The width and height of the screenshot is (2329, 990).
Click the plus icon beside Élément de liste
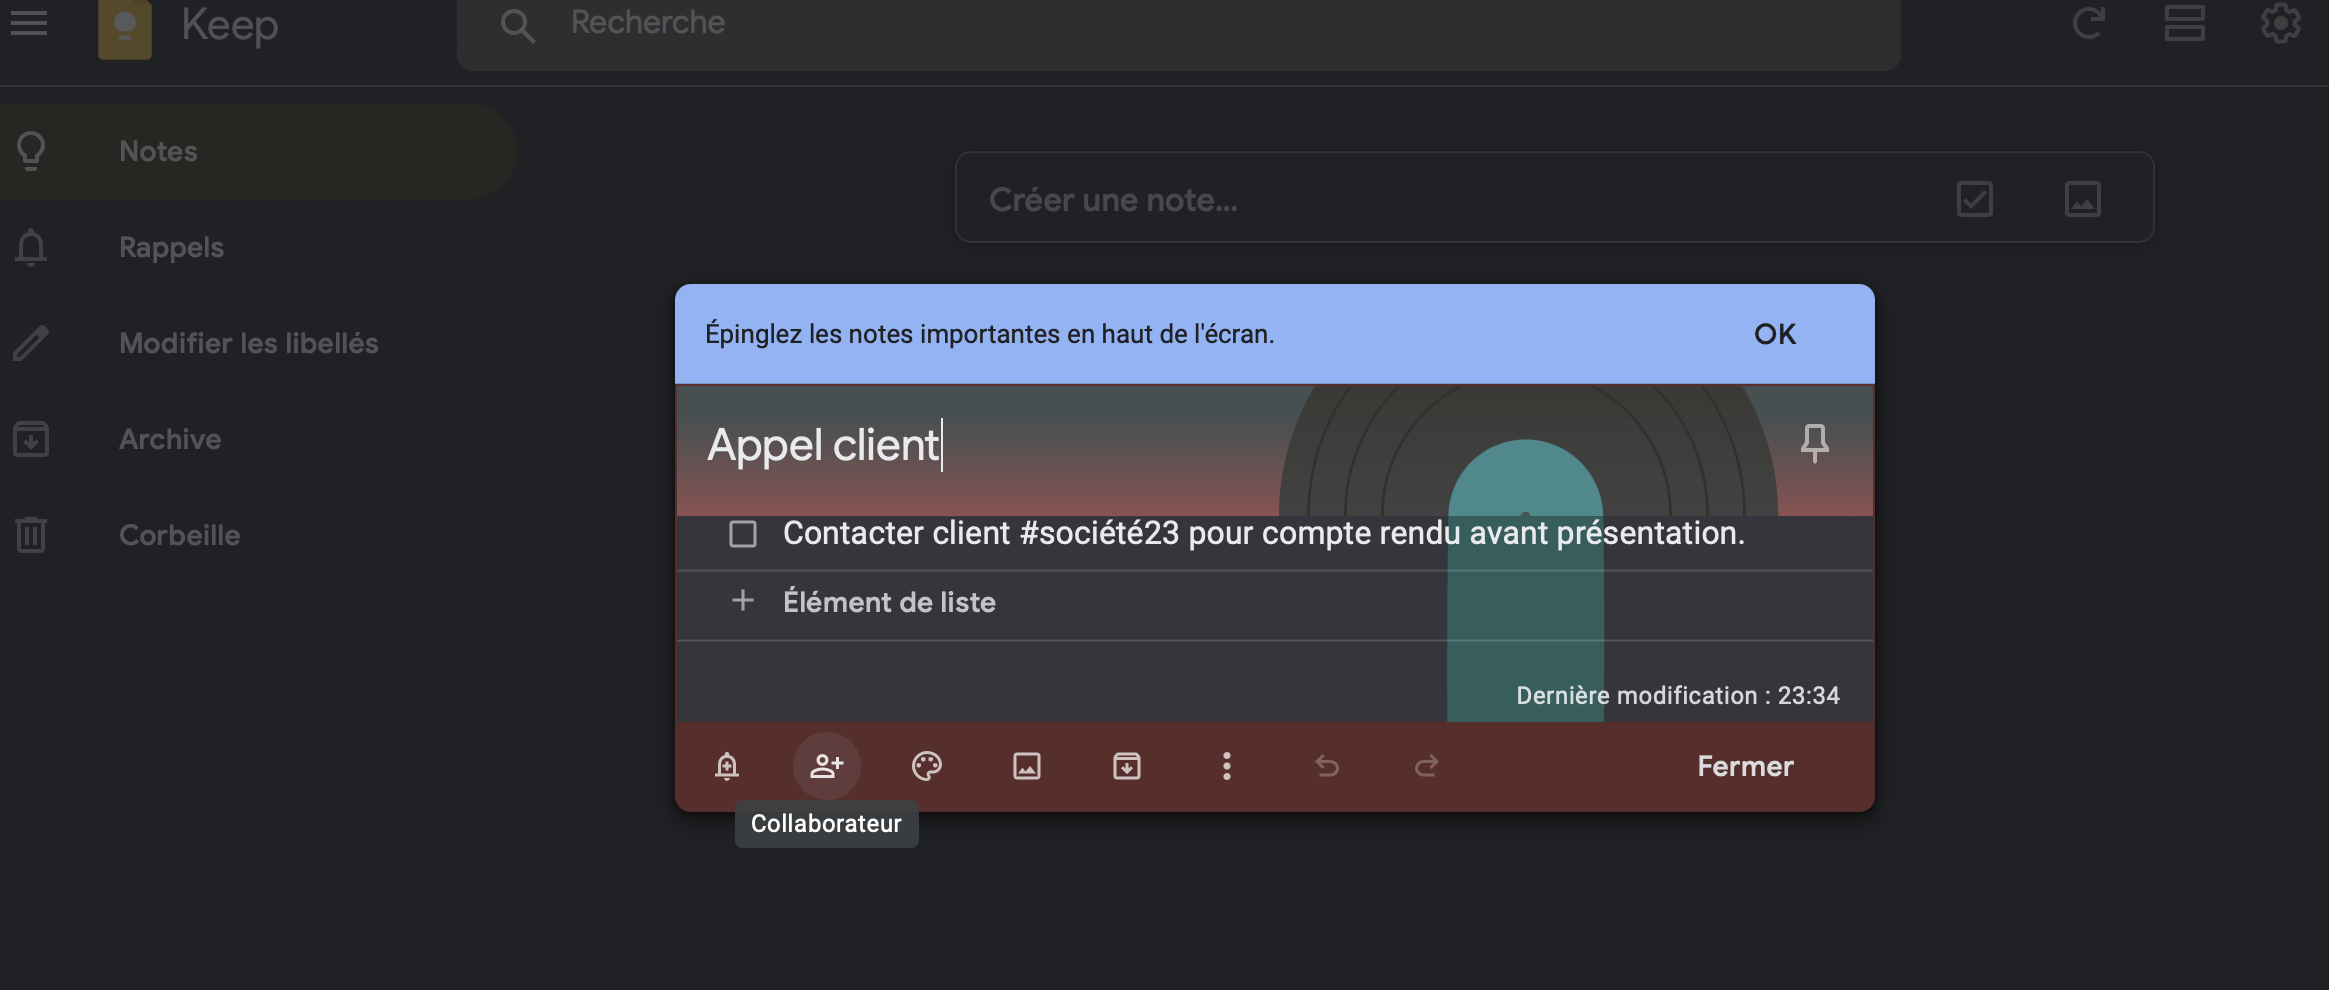click(x=742, y=600)
